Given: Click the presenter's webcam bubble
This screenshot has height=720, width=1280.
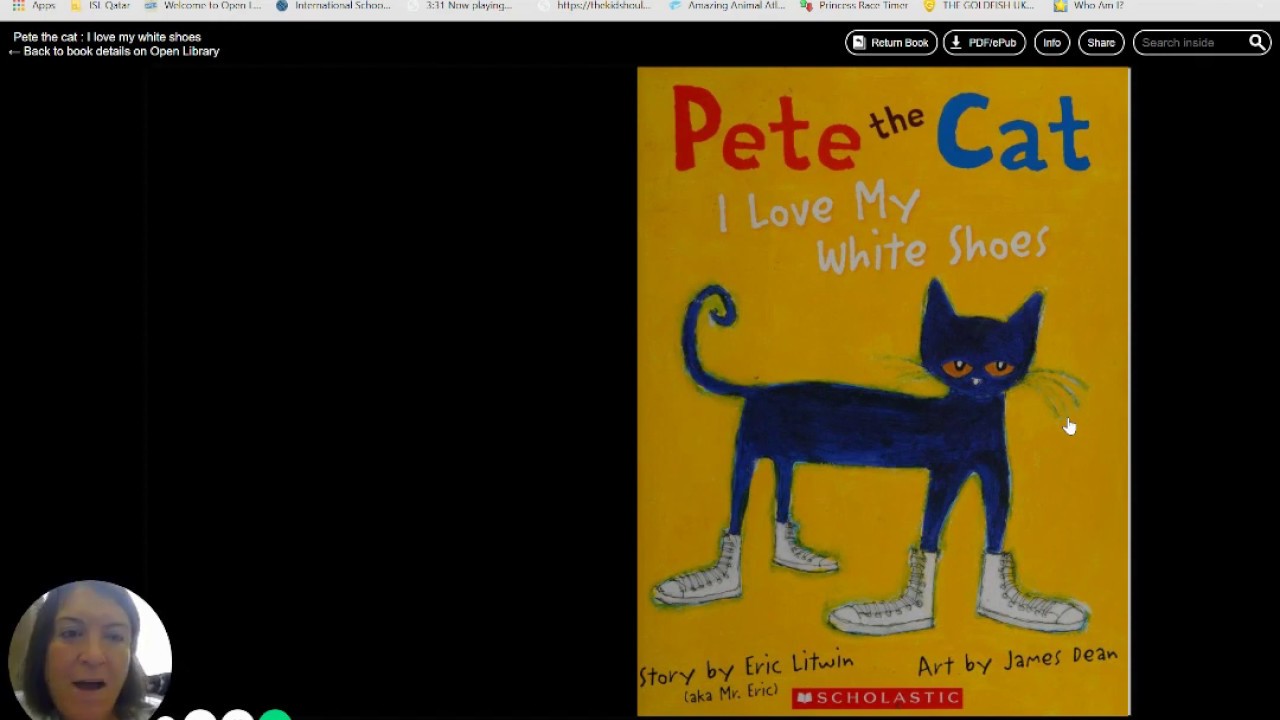Looking at the screenshot, I should (x=90, y=650).
